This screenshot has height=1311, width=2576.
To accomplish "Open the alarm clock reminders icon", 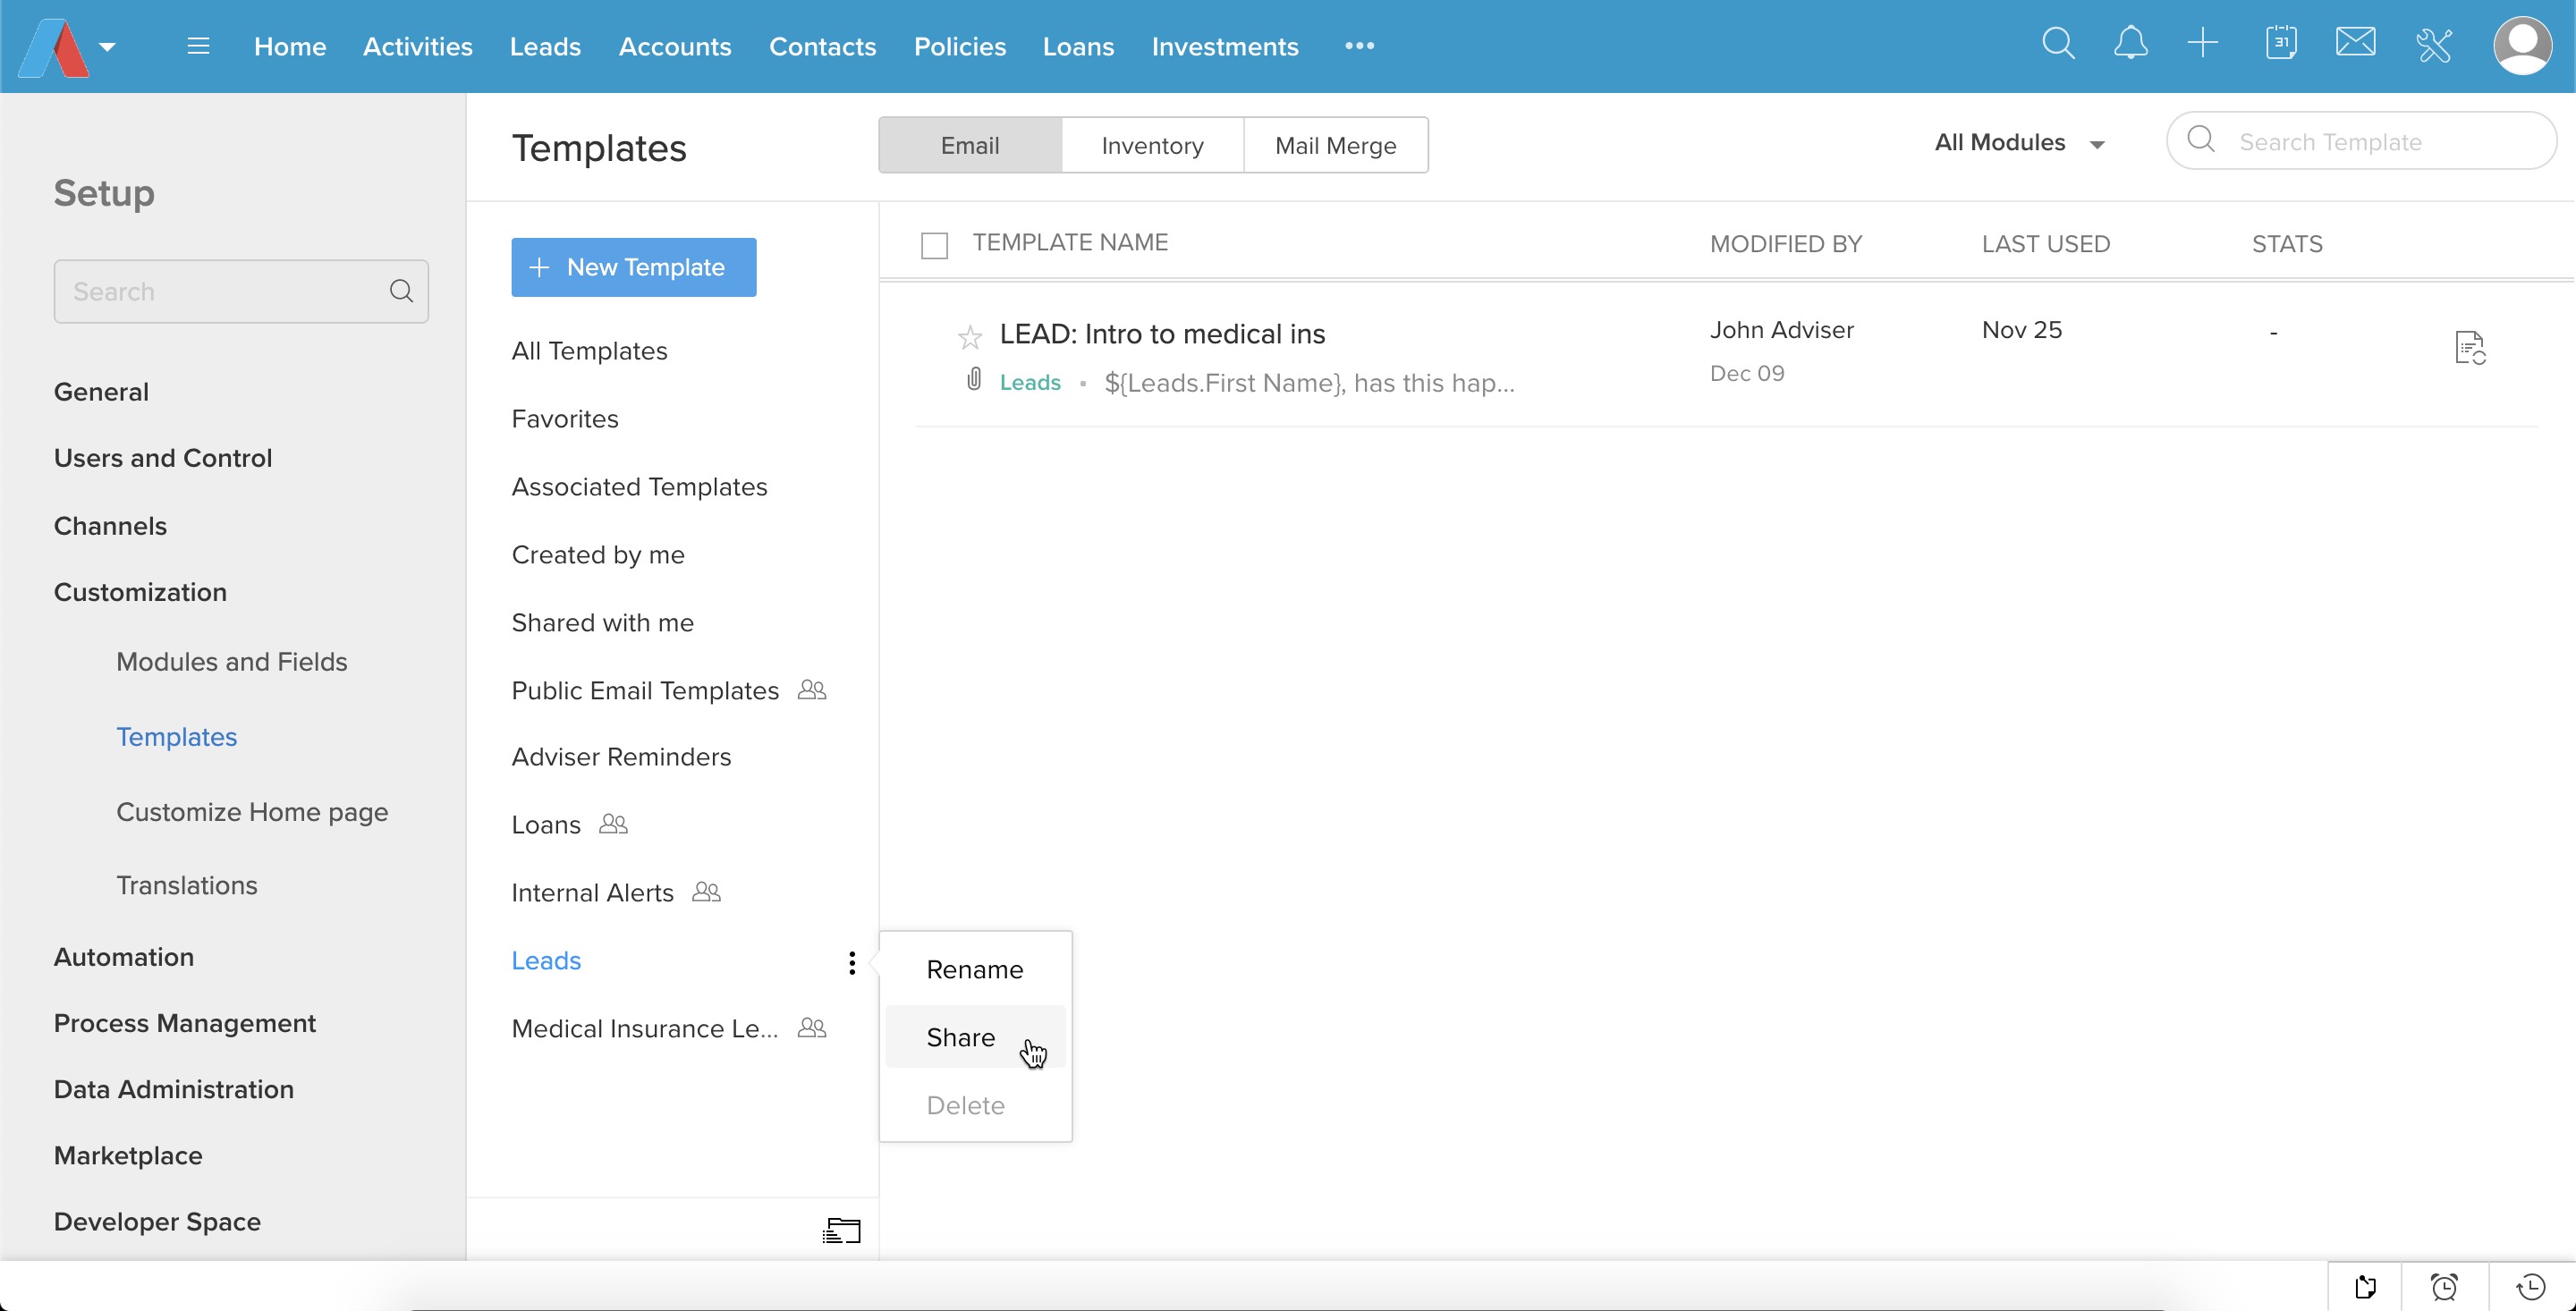I will 2444,1286.
